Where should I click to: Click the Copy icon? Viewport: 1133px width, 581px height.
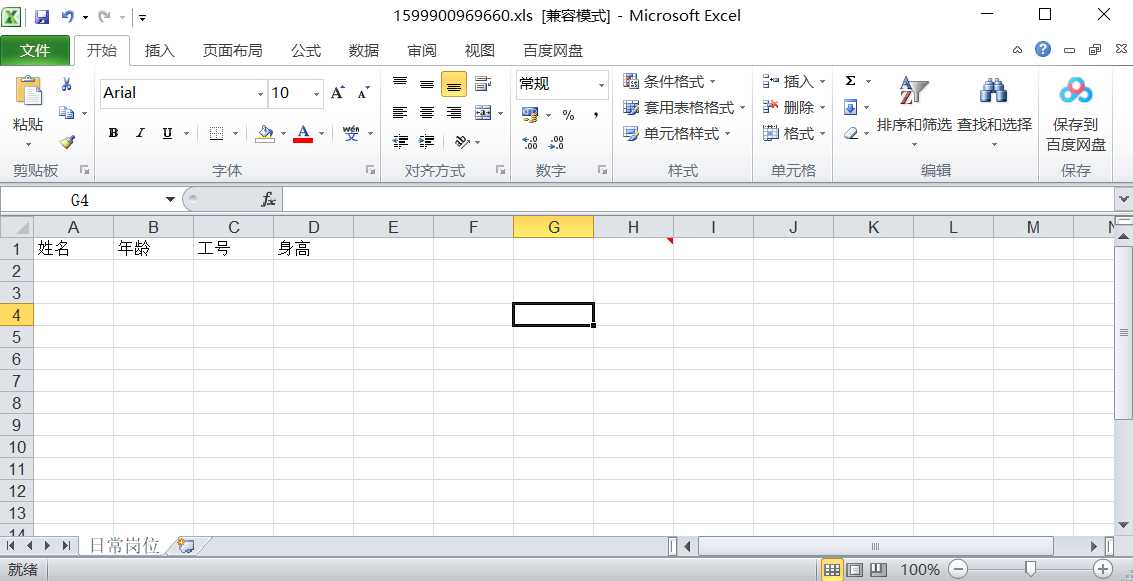click(x=66, y=113)
